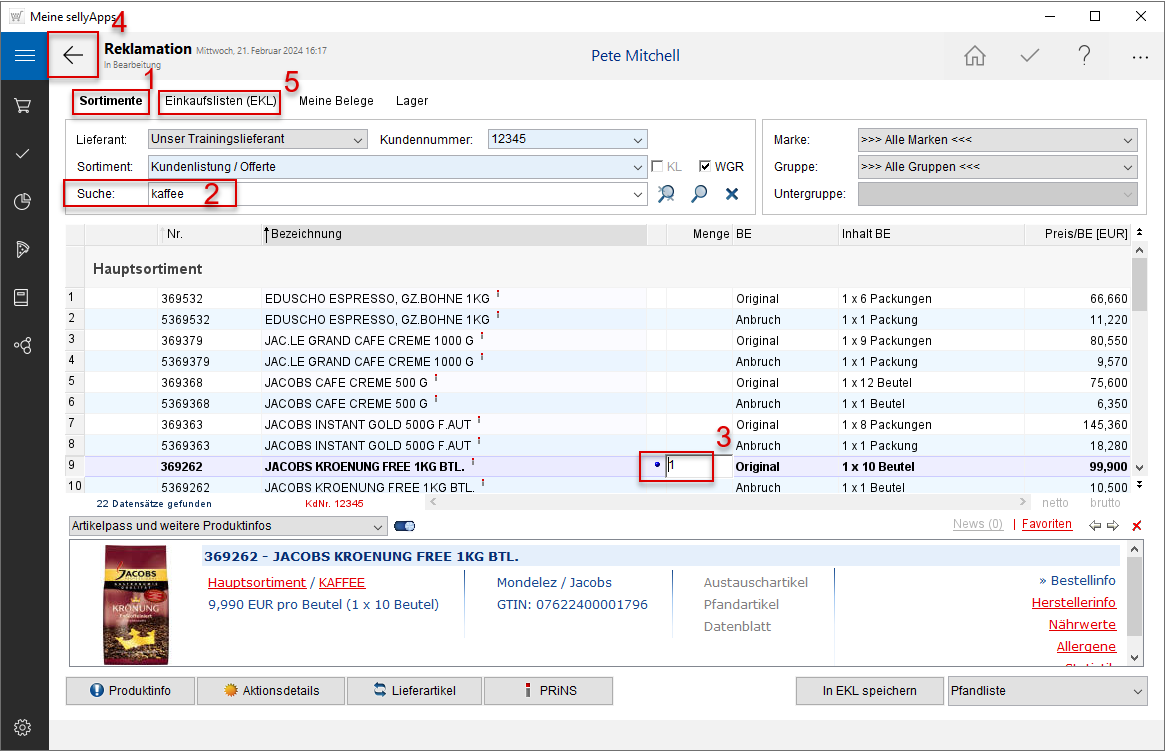Expand the Pfandliste dropdown
1165x751 pixels.
1138,691
